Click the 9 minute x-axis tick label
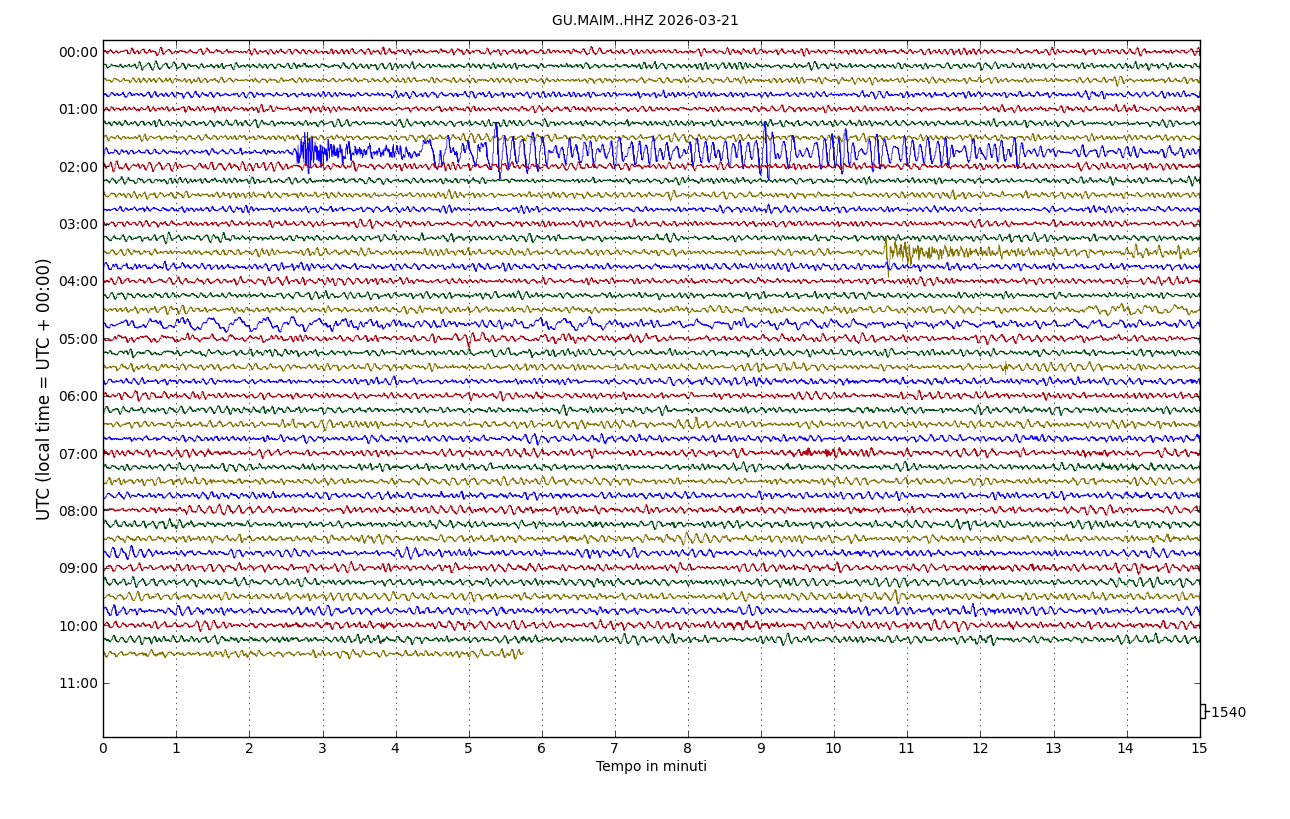The height and width of the screenshot is (819, 1290). click(761, 749)
